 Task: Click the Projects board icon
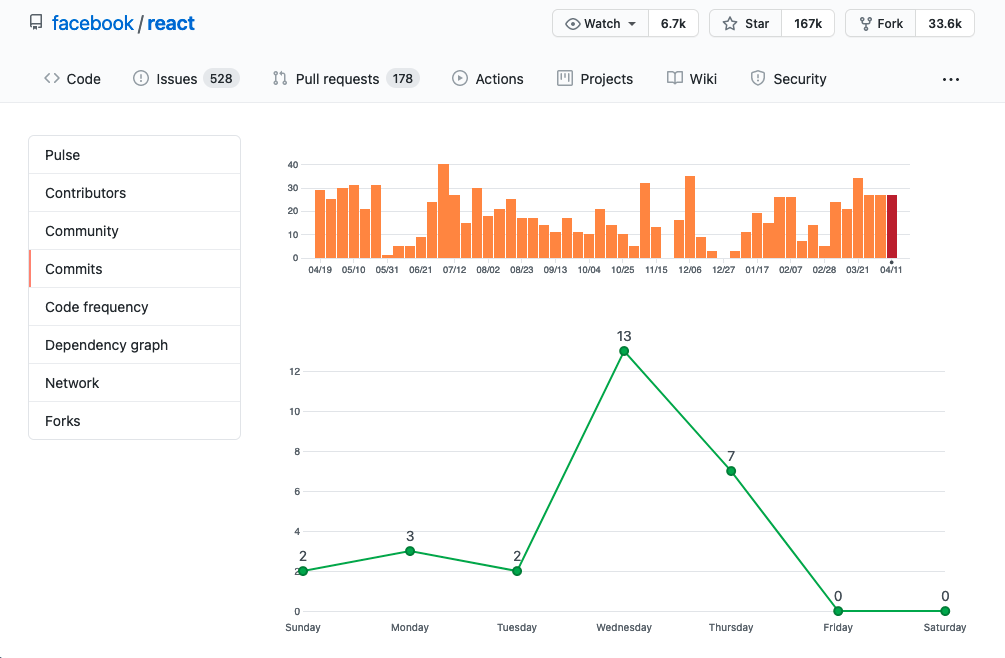[x=565, y=78]
